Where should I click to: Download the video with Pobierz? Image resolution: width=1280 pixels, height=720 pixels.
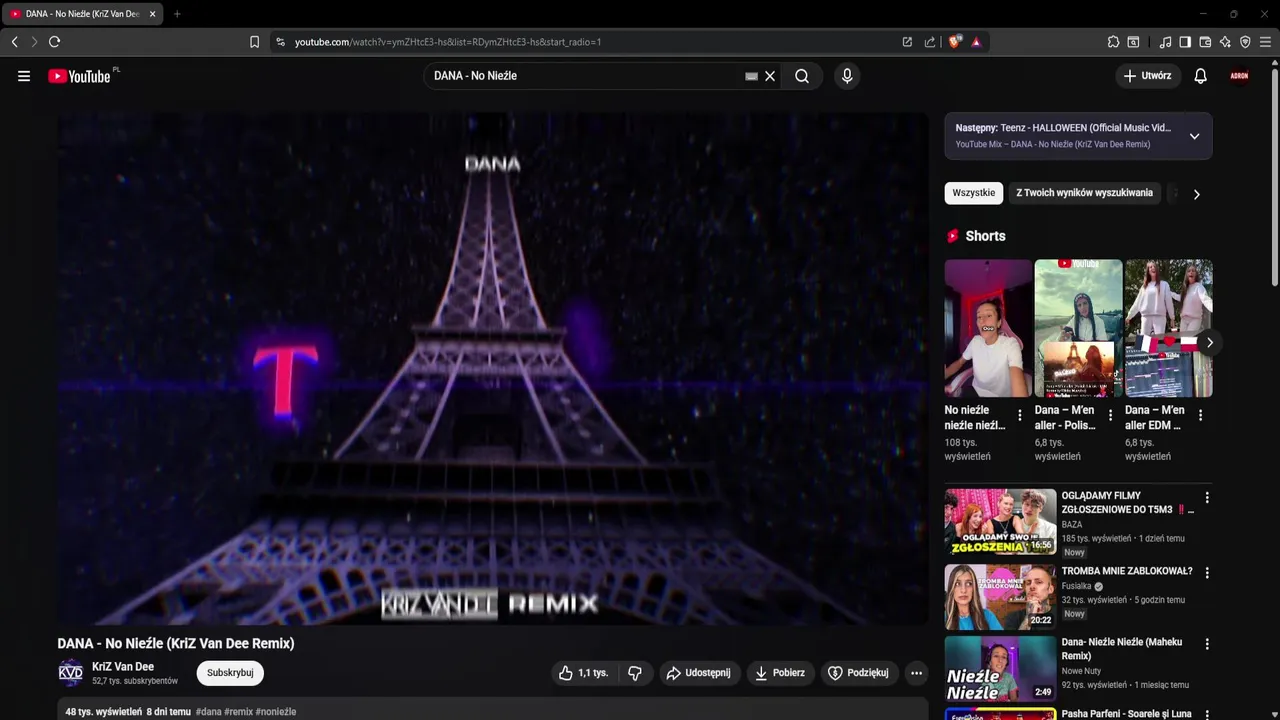tap(780, 673)
